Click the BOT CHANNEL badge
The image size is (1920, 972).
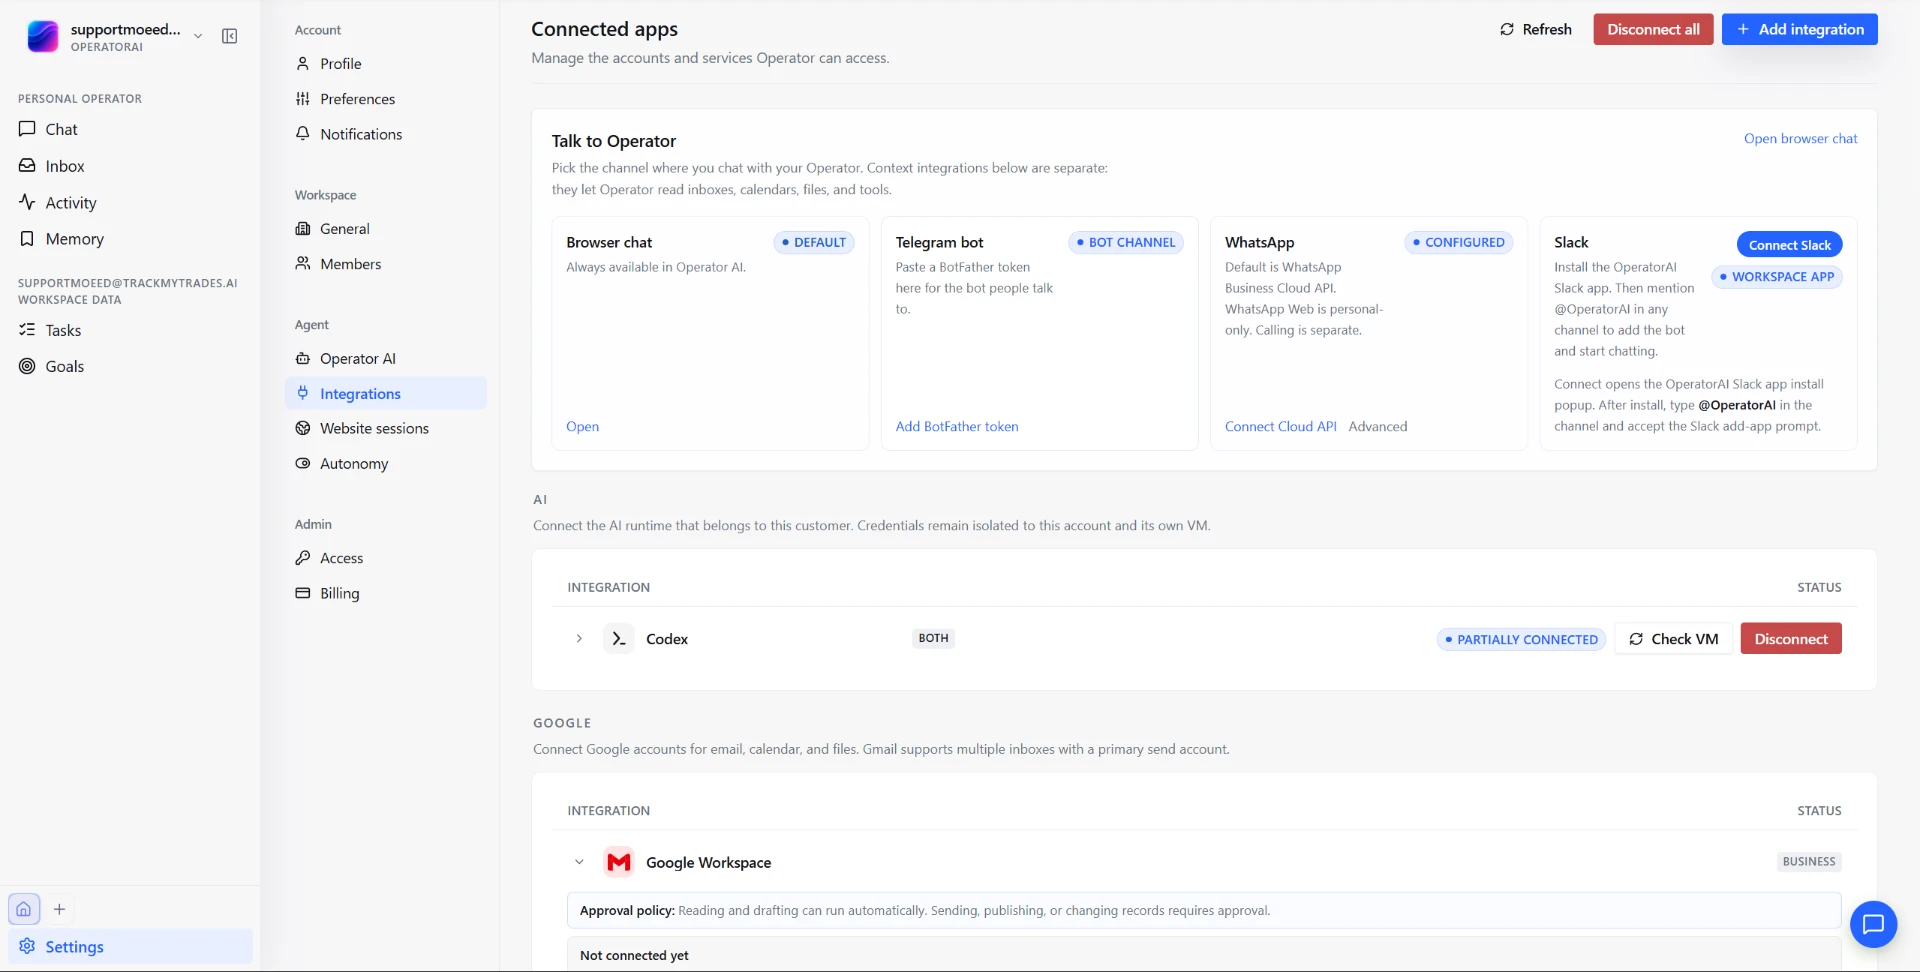pyautogui.click(x=1126, y=243)
